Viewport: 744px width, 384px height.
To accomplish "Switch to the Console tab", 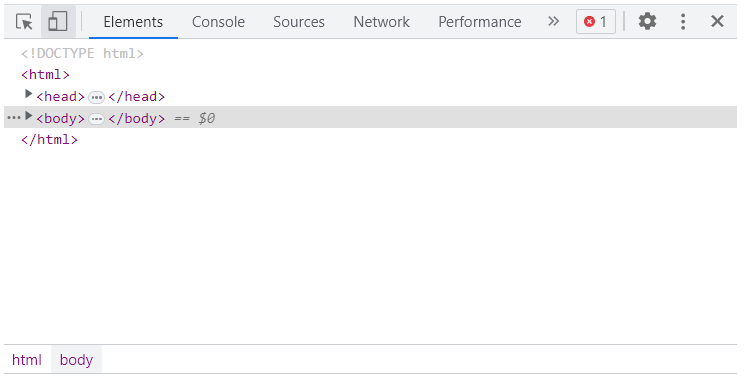I will click(x=218, y=22).
